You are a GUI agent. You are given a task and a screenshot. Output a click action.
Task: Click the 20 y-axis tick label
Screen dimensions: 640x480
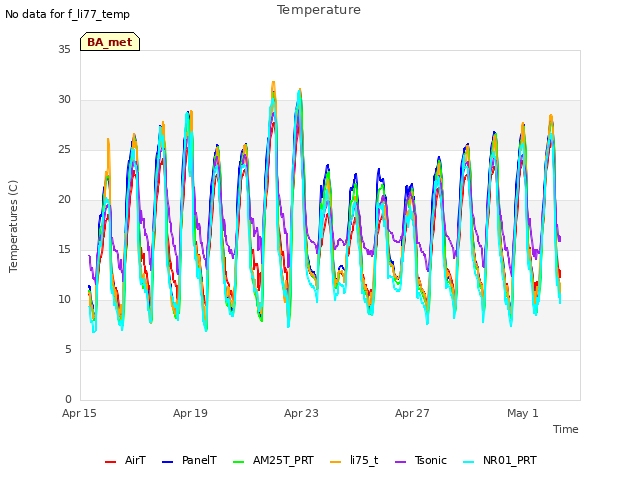pyautogui.click(x=64, y=200)
